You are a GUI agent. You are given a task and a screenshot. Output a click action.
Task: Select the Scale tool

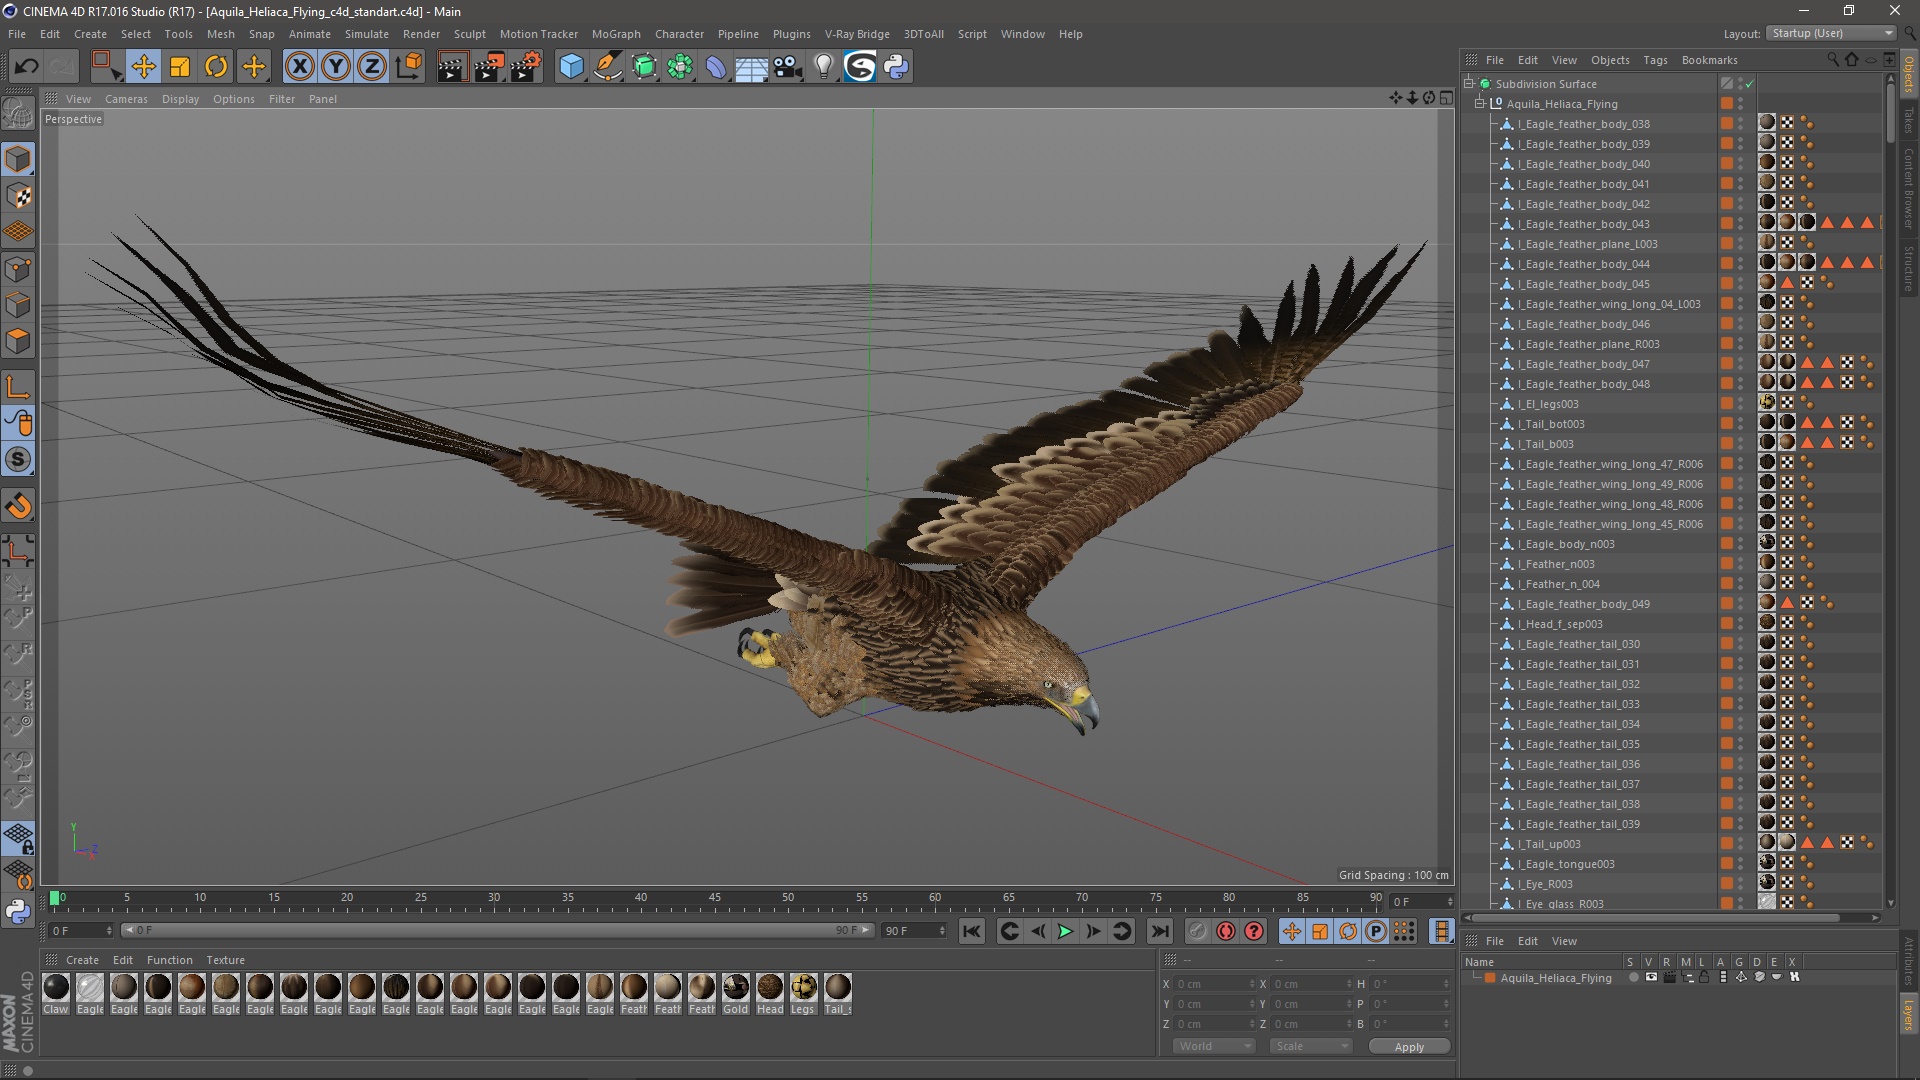tap(180, 67)
